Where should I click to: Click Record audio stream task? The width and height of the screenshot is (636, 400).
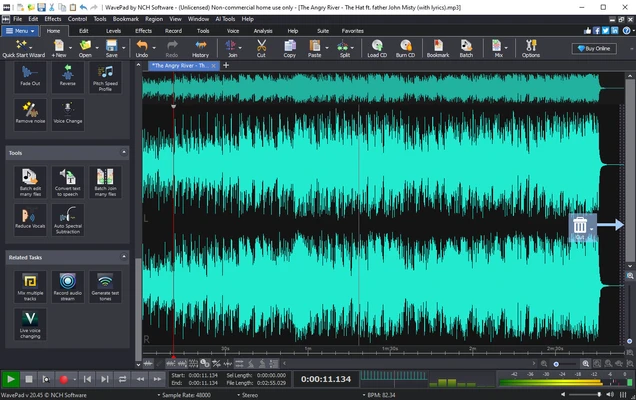click(x=68, y=287)
